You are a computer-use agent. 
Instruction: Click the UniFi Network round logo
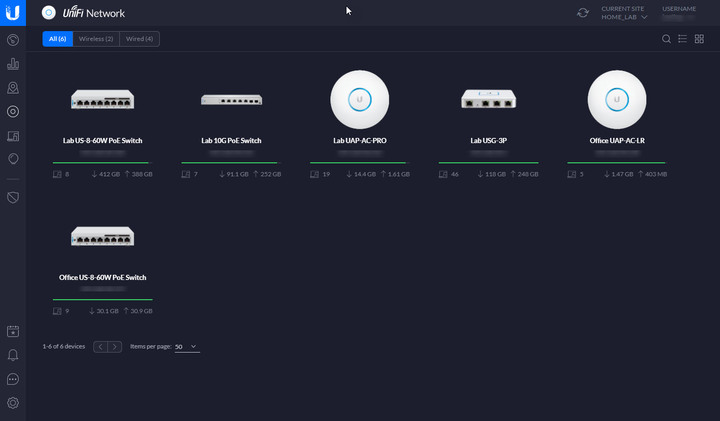[x=49, y=13]
